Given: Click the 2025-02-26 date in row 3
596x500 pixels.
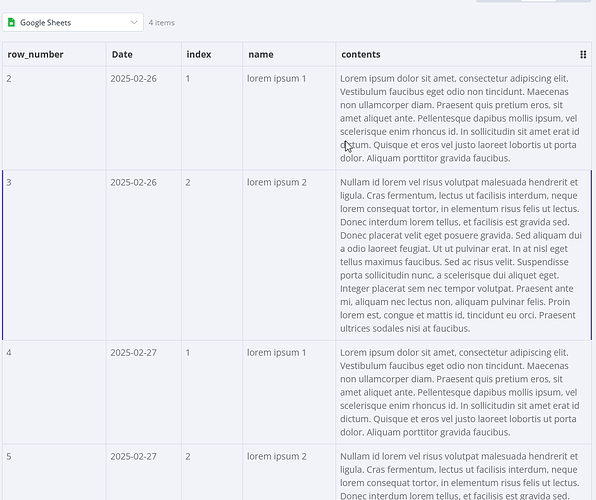Looking at the screenshot, I should pyautogui.click(x=133, y=183).
